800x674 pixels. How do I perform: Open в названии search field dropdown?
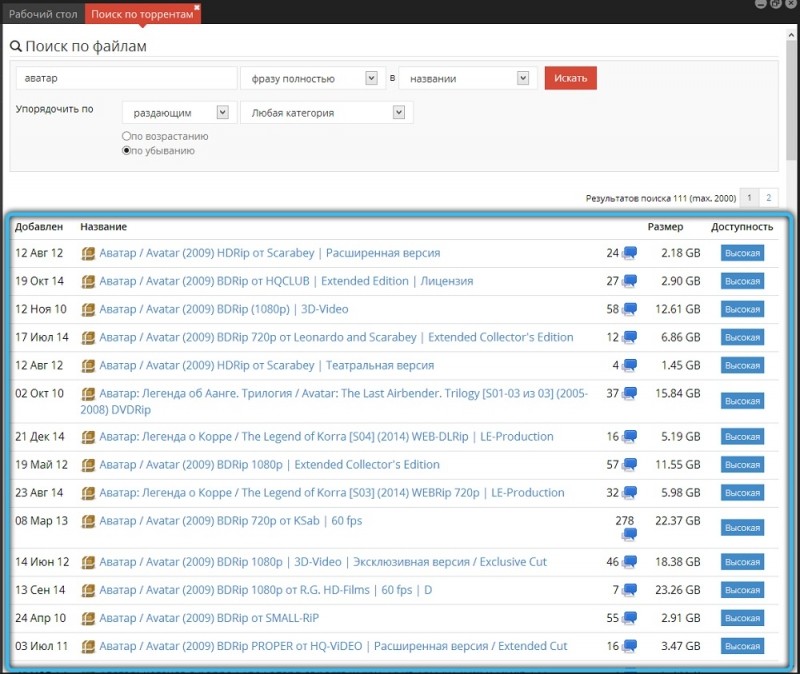[468, 79]
